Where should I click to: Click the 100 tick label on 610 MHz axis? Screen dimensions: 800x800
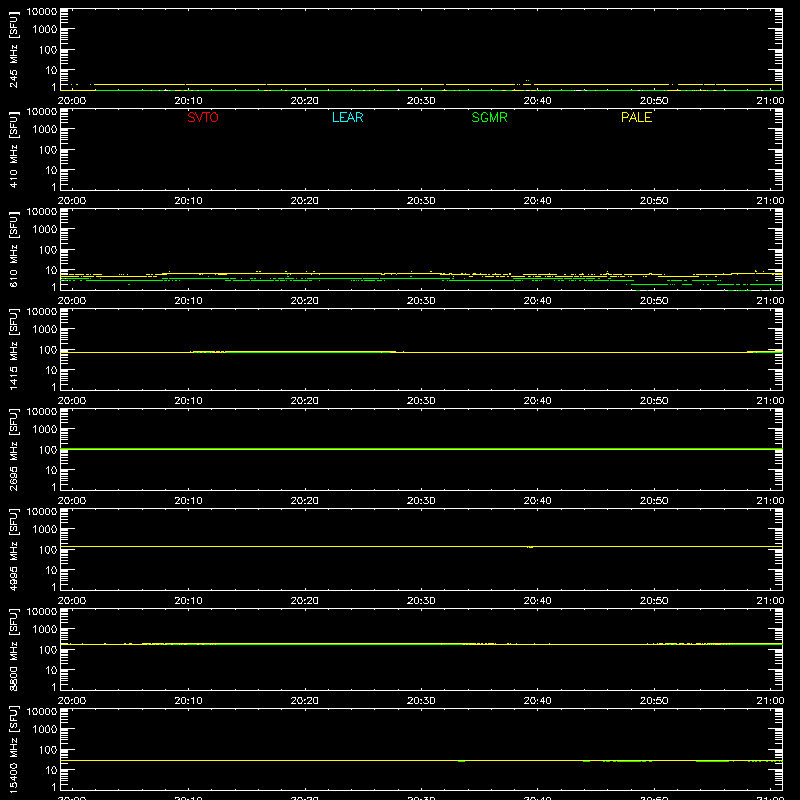coord(48,250)
